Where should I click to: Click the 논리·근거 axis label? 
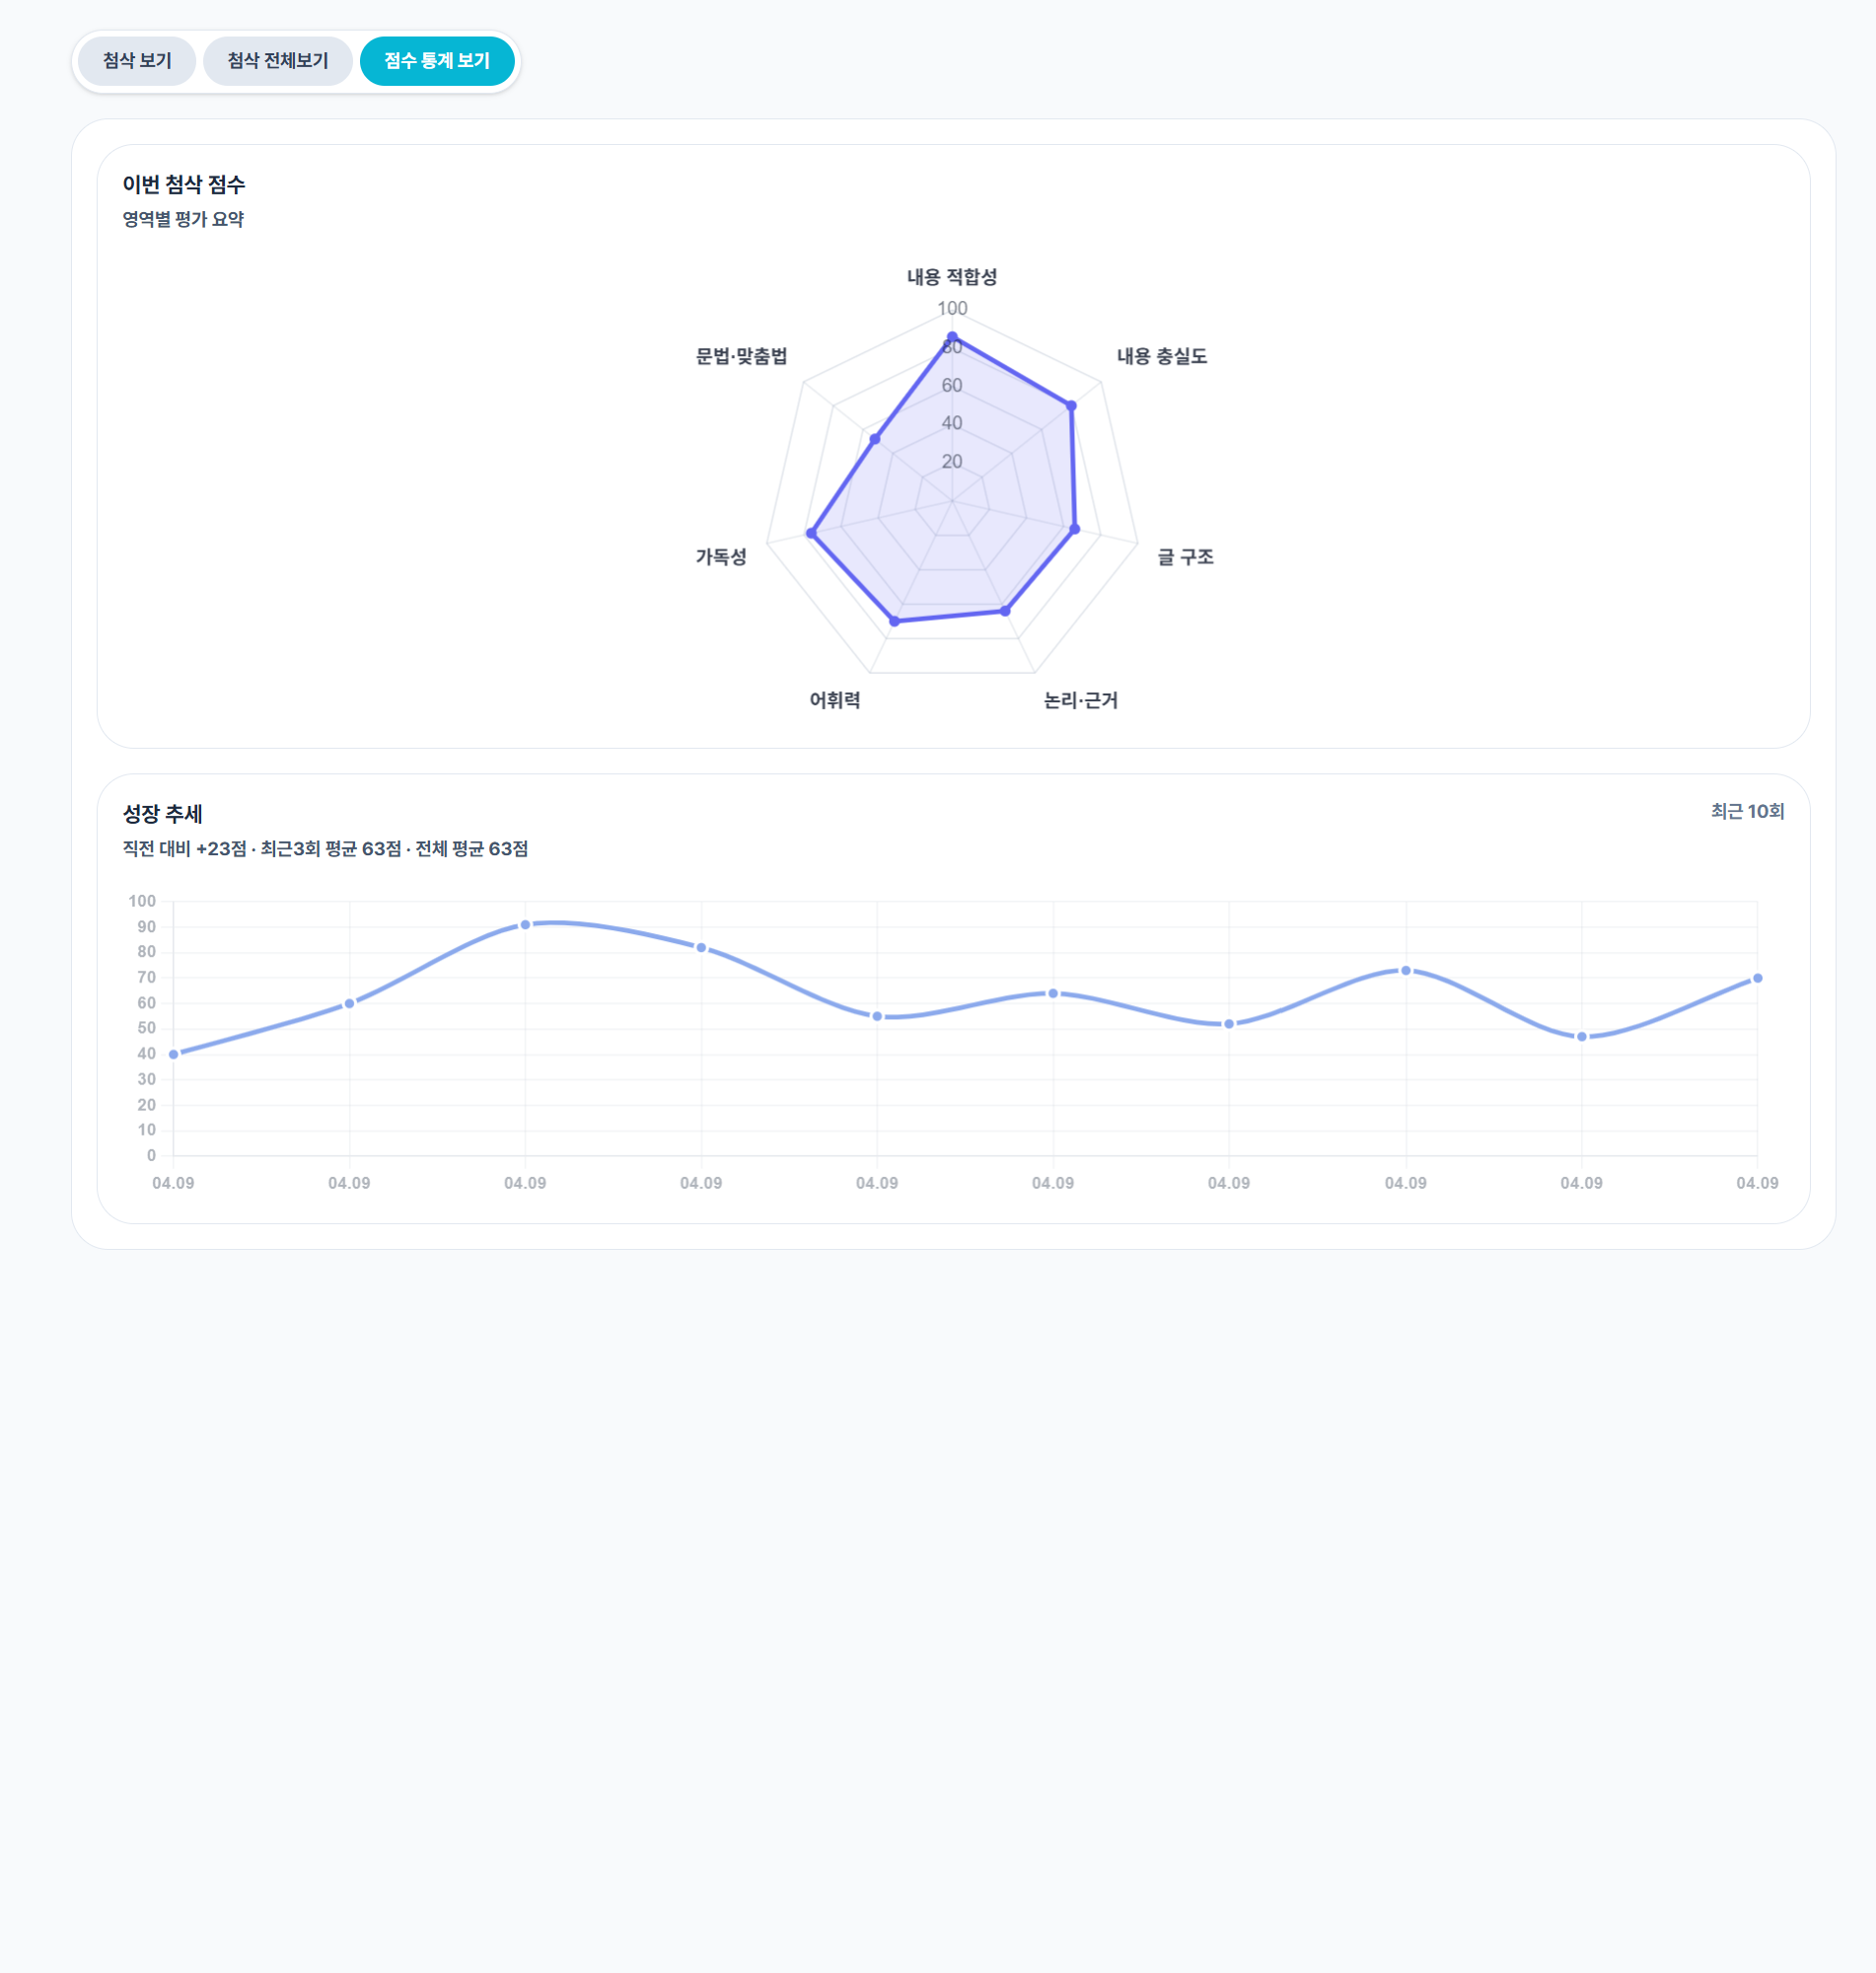tap(1080, 700)
